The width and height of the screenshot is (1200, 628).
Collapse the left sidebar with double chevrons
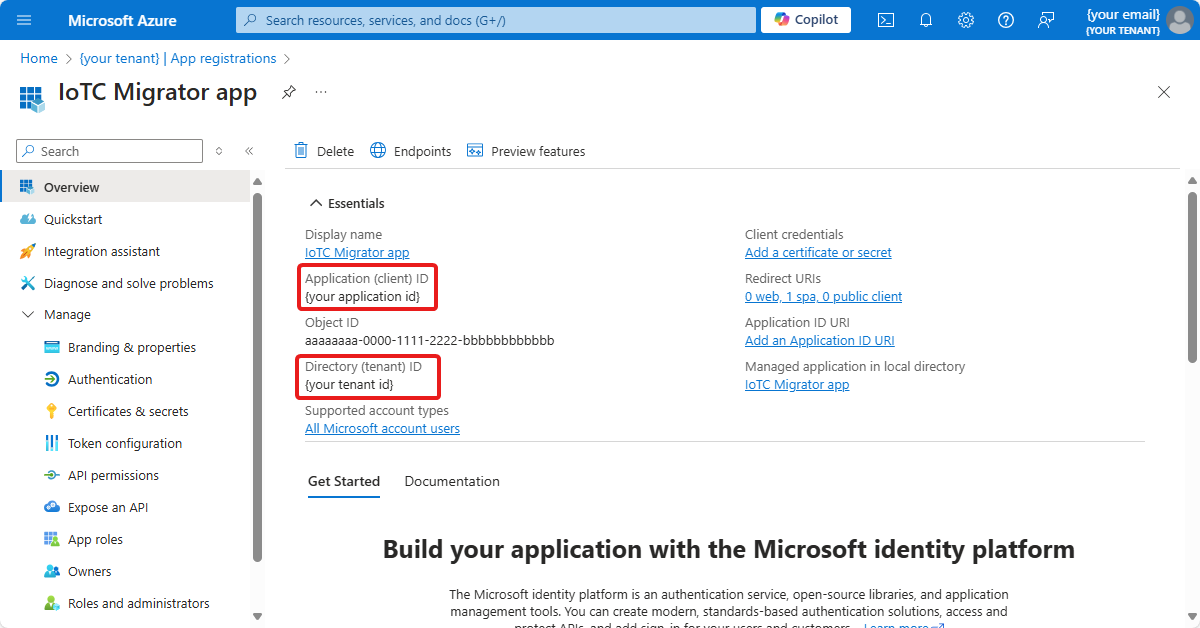point(249,150)
